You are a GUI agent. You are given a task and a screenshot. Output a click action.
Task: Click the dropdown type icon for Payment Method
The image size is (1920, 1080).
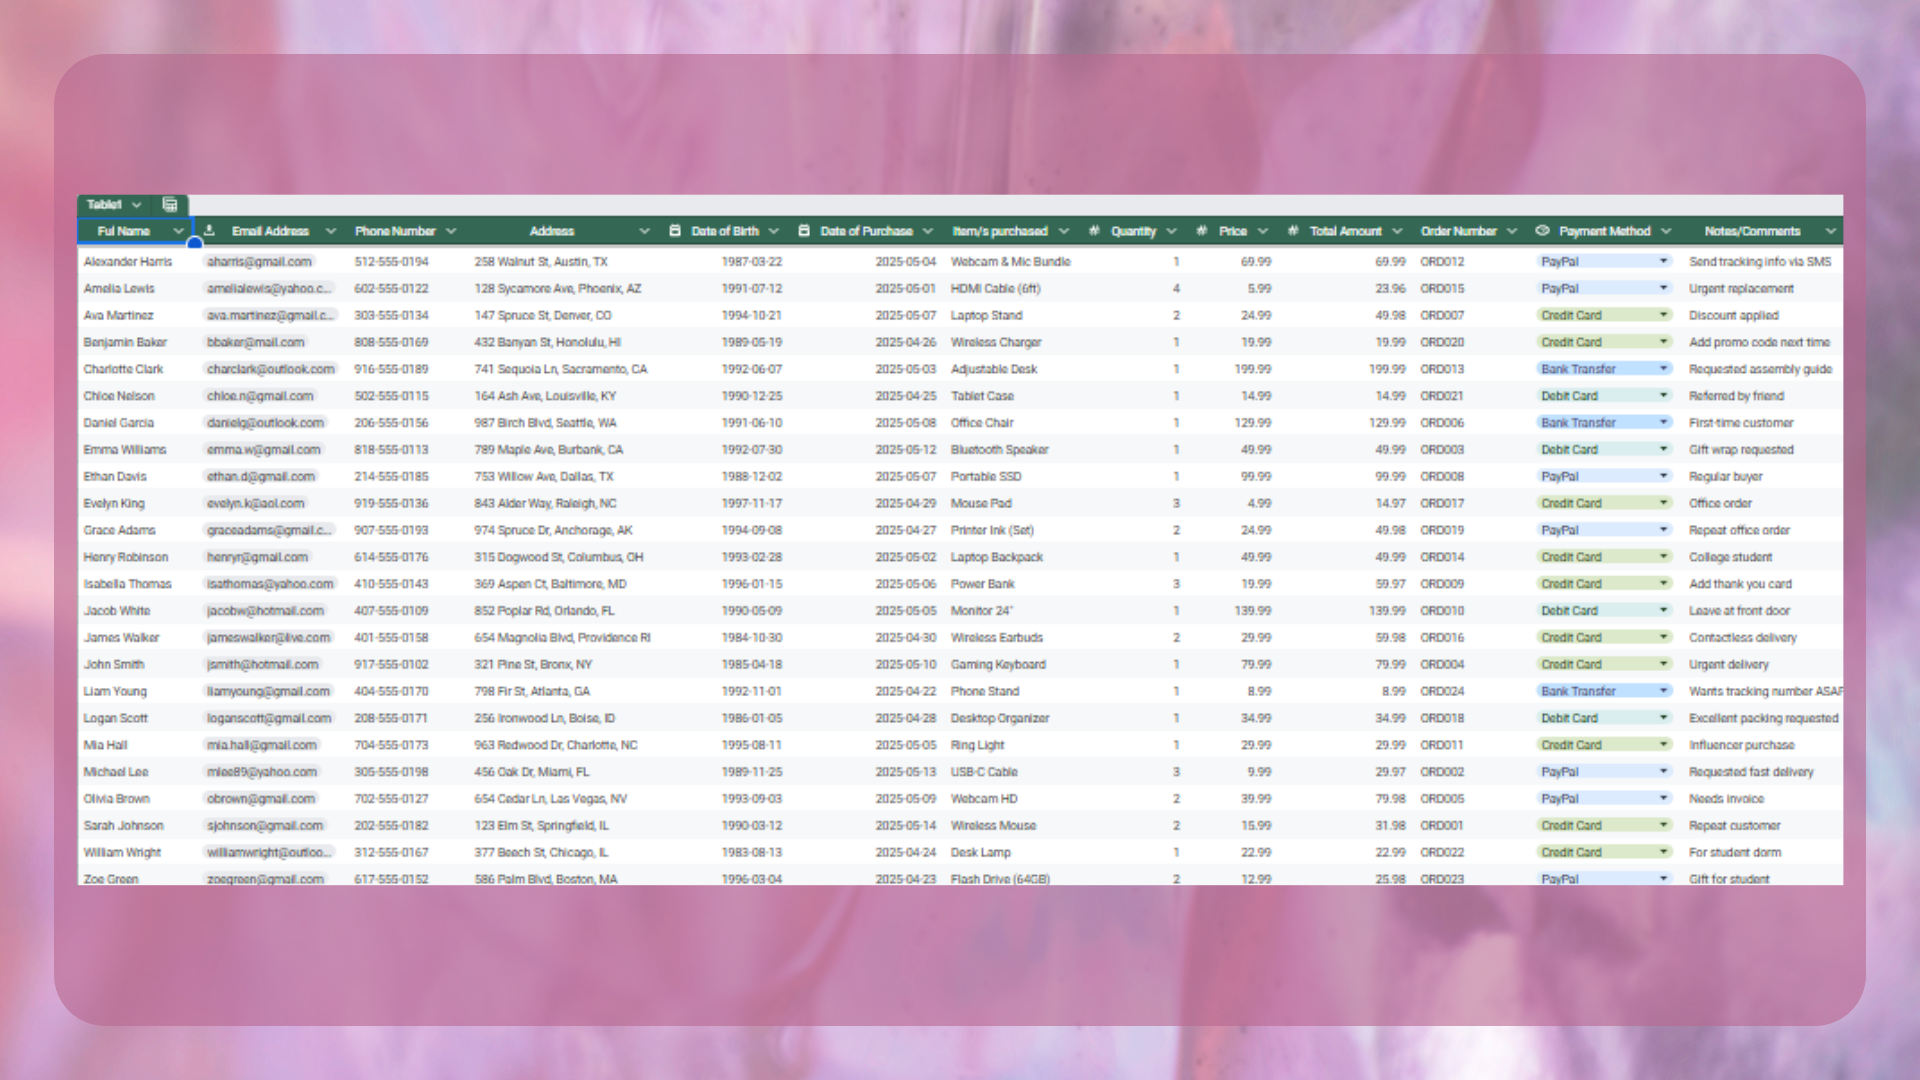pyautogui.click(x=1542, y=231)
